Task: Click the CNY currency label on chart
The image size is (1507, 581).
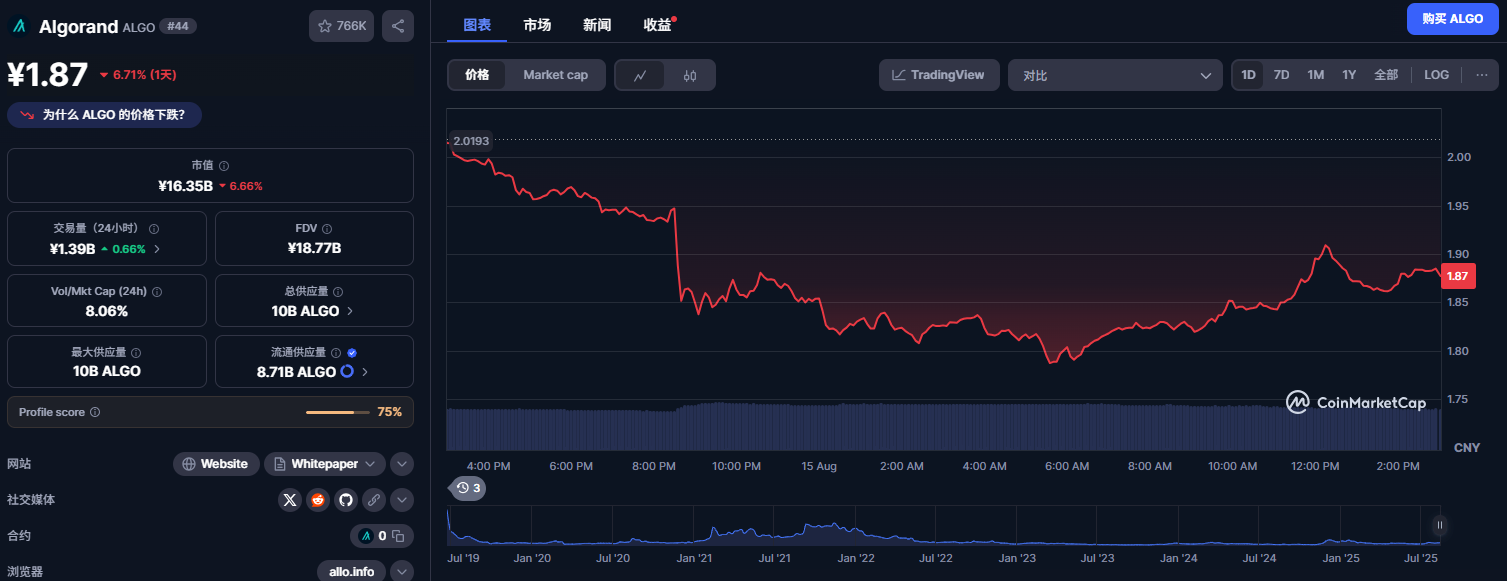Action: (x=1467, y=447)
